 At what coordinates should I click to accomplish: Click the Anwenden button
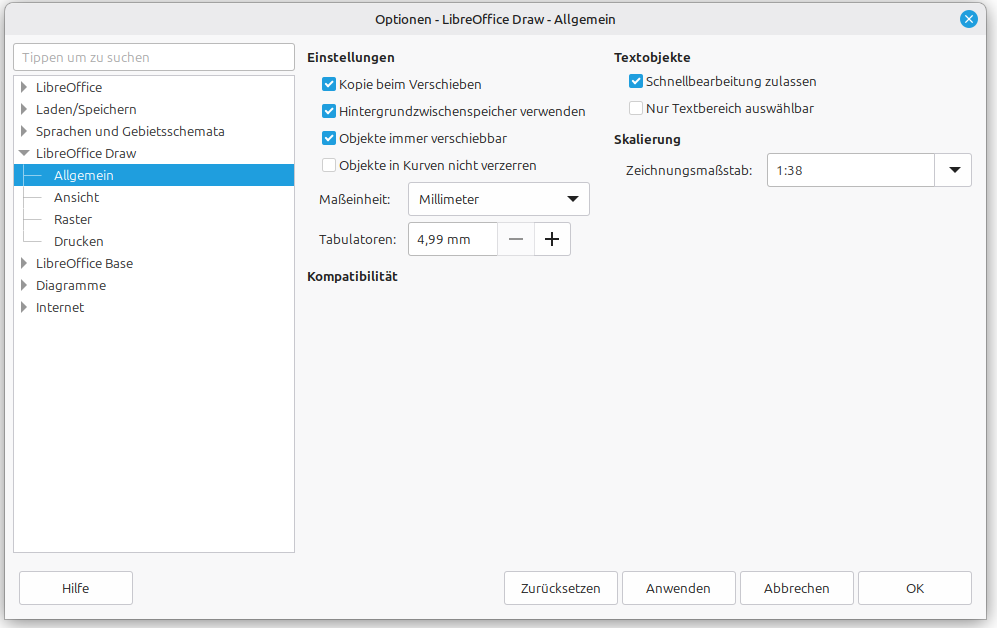tap(678, 588)
